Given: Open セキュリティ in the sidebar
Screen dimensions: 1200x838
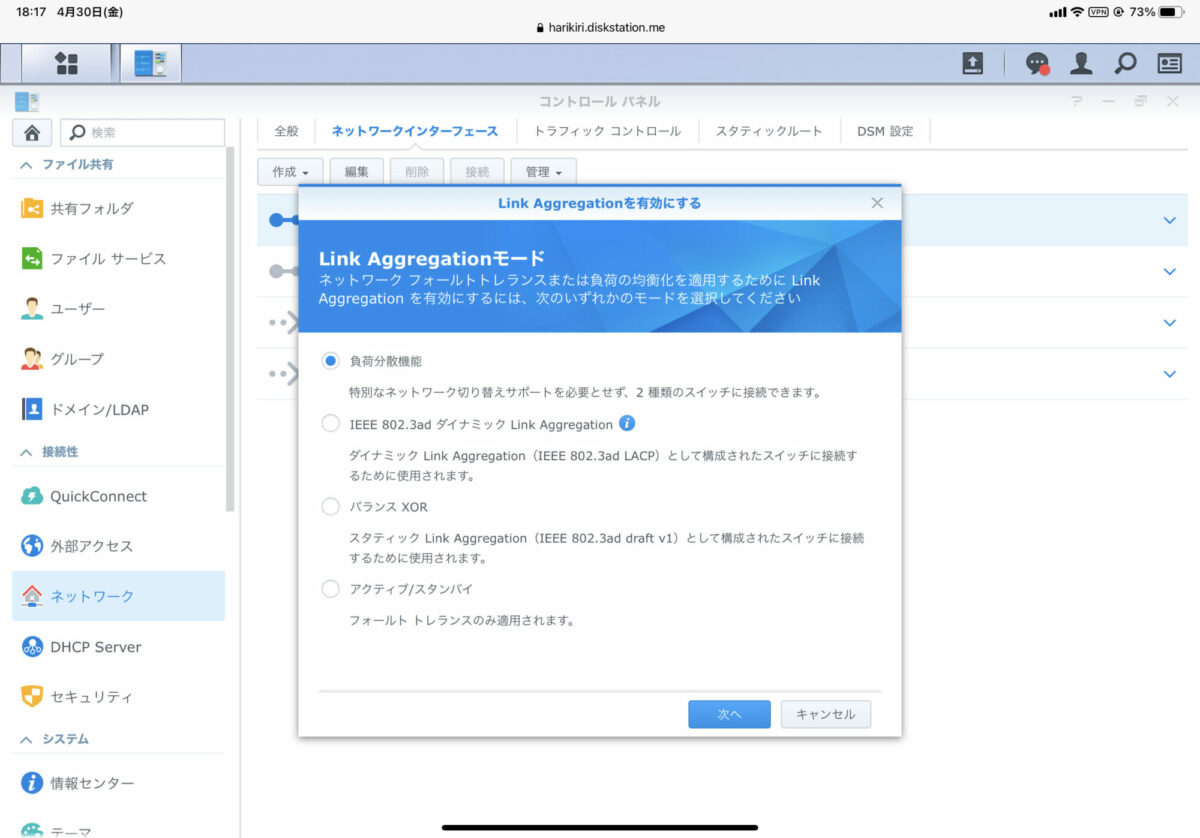Looking at the screenshot, I should (x=118, y=697).
